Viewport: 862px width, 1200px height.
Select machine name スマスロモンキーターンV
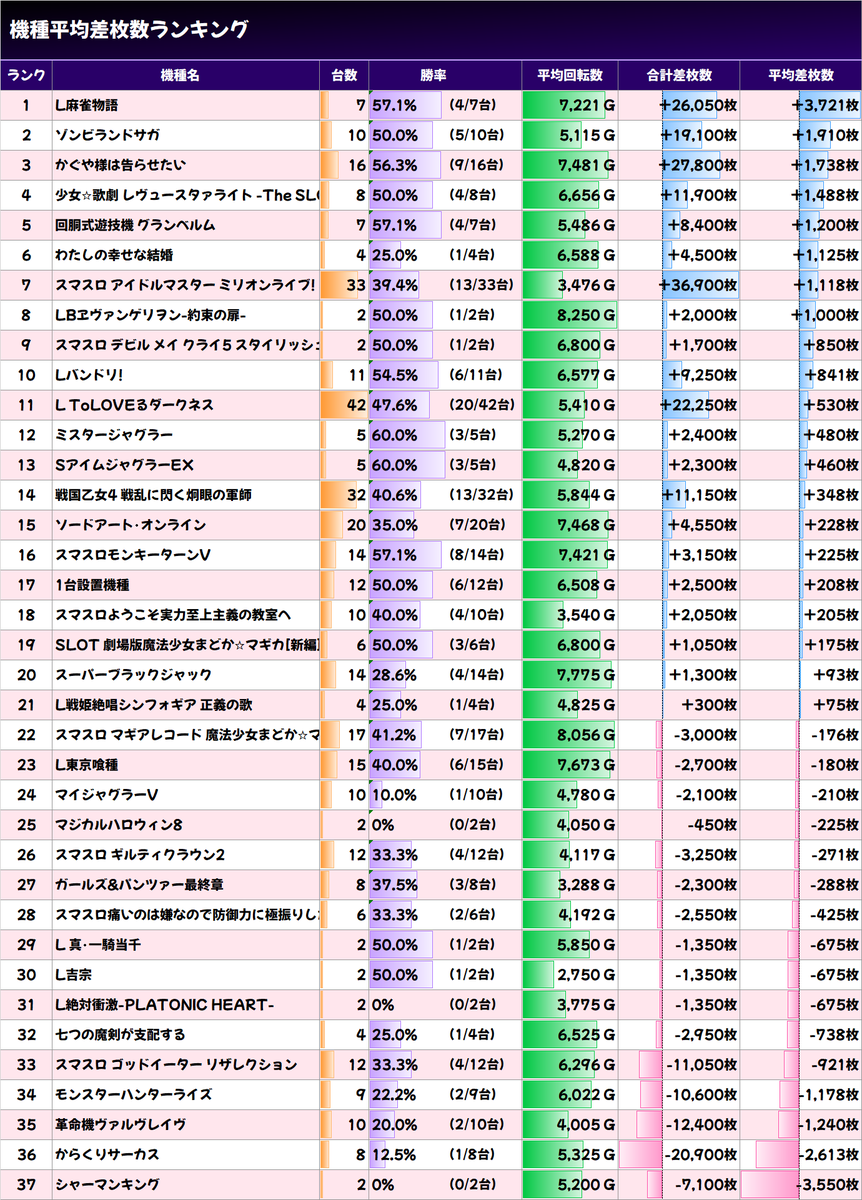pos(133,555)
